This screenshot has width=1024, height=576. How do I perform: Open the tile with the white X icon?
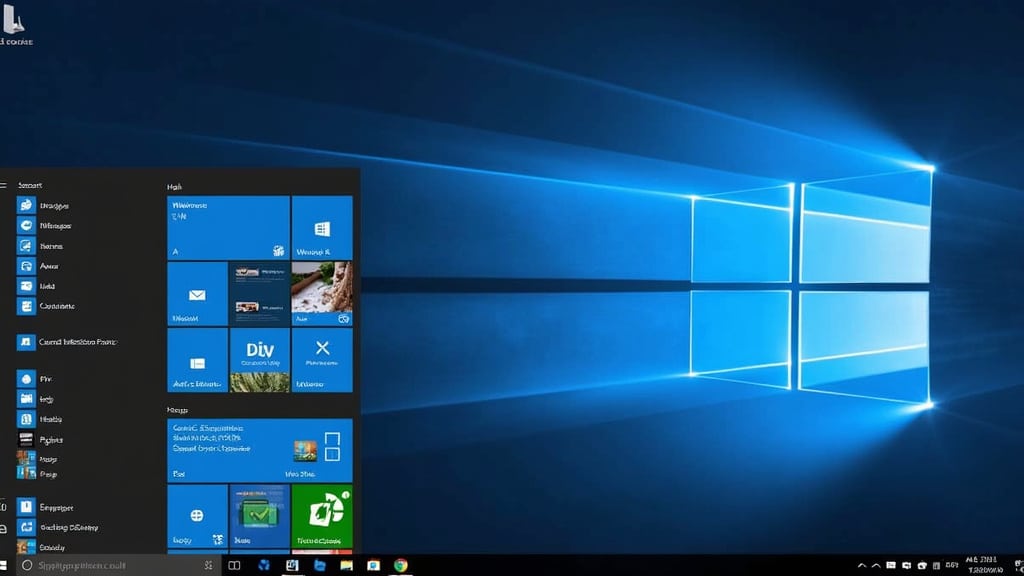[x=322, y=360]
